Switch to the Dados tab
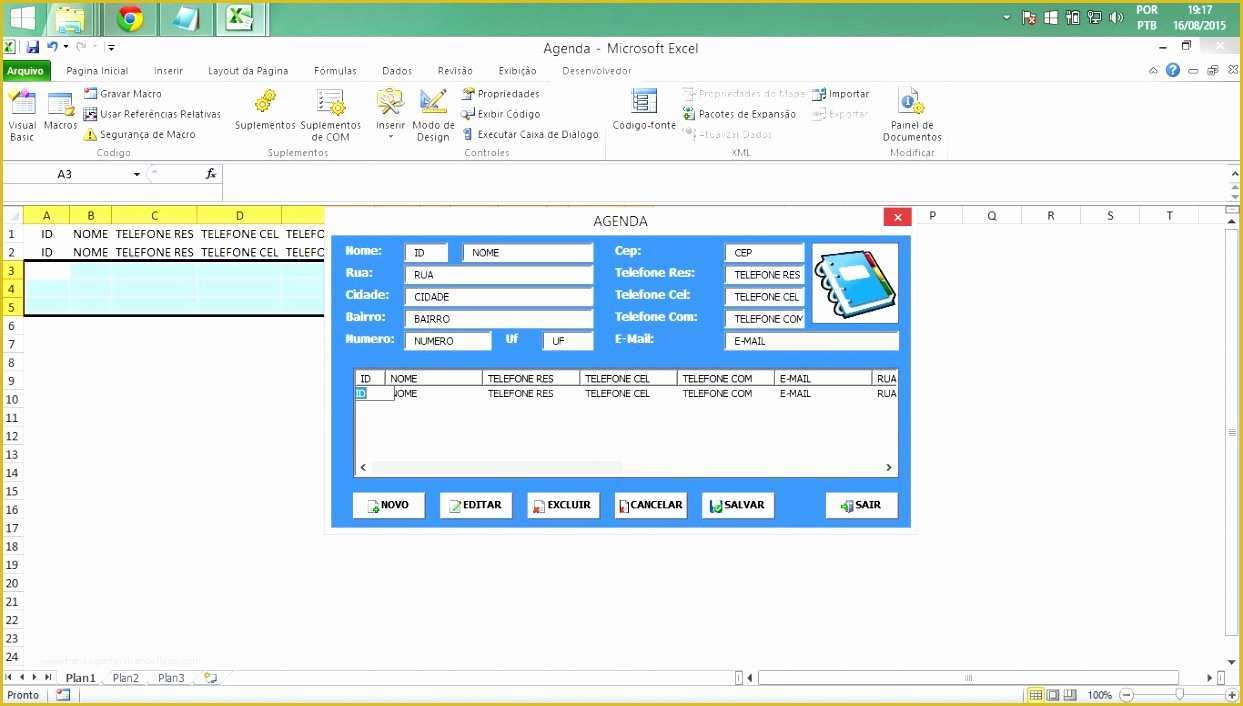Viewport: 1243px width, 706px height. [397, 71]
